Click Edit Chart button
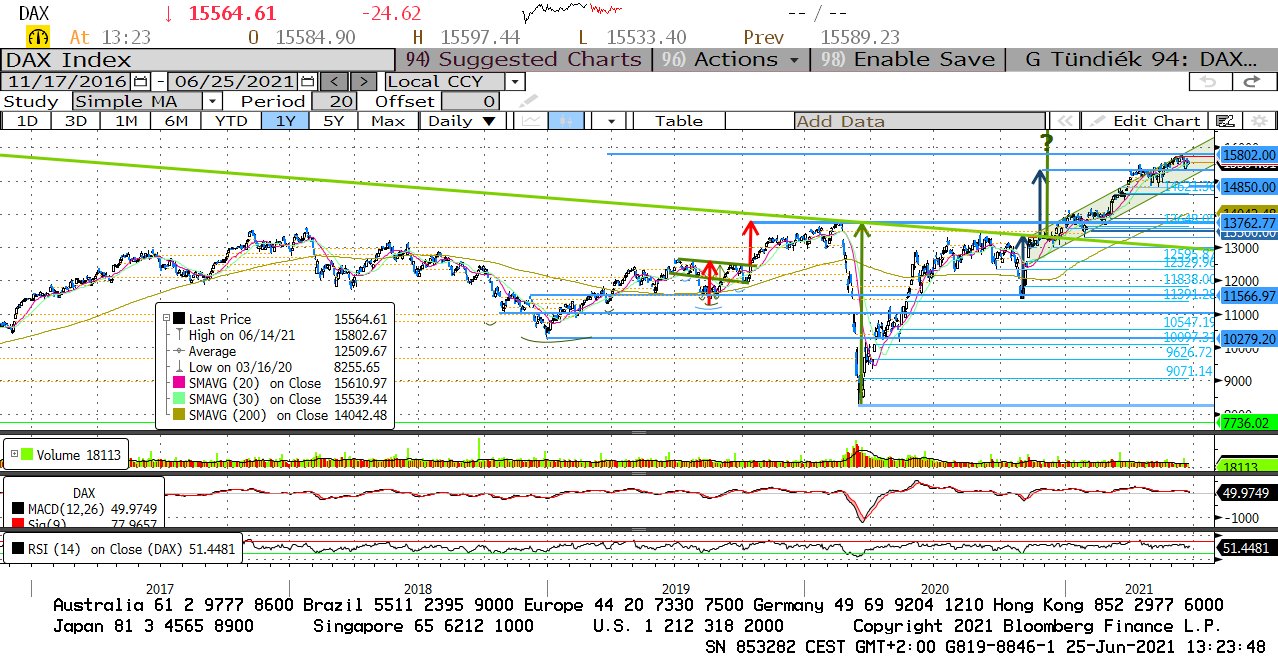Viewport: 1278px width, 670px height. 1144,121
